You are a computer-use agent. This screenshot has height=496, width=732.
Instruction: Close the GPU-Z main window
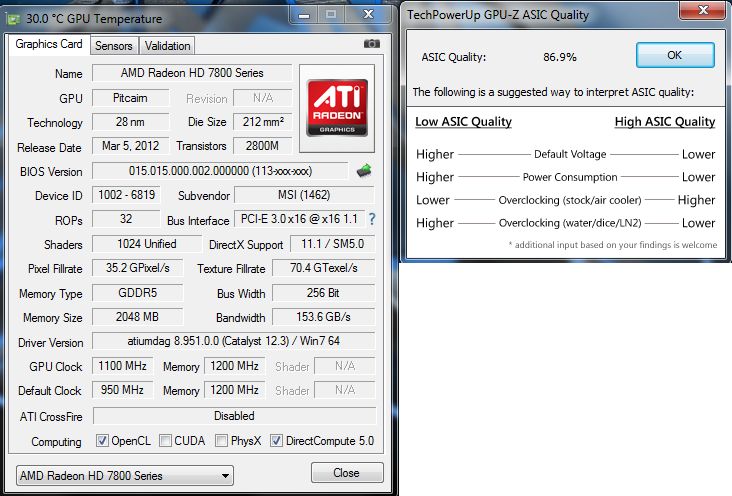pos(368,14)
